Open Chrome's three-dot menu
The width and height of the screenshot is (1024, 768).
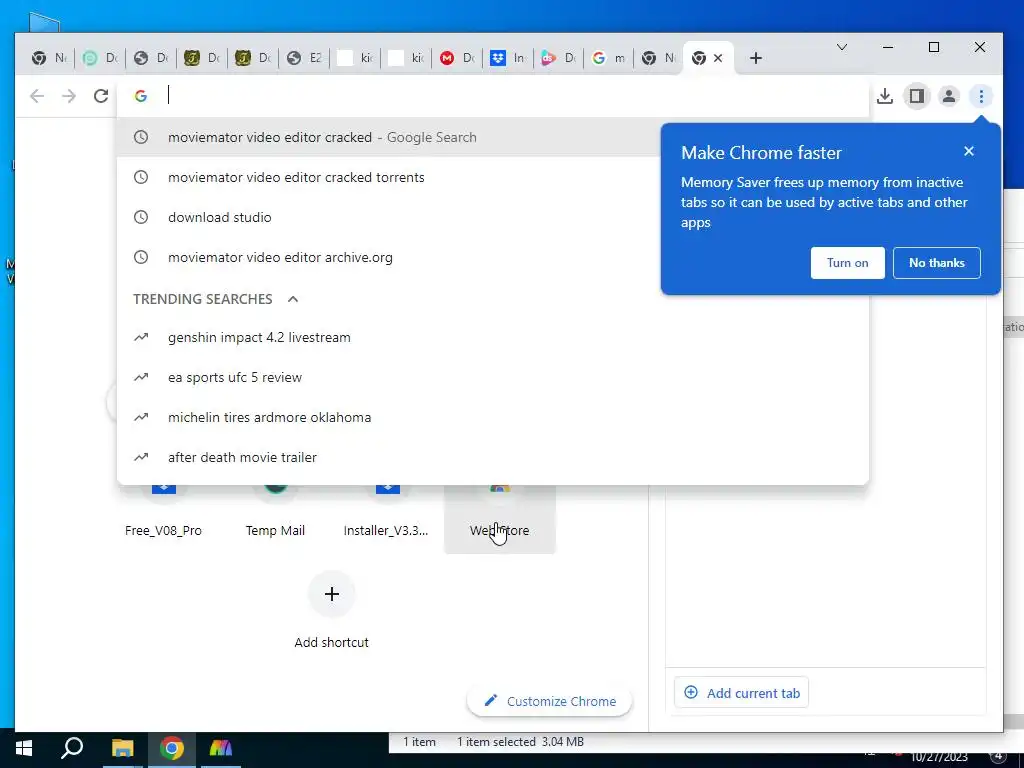(x=981, y=96)
